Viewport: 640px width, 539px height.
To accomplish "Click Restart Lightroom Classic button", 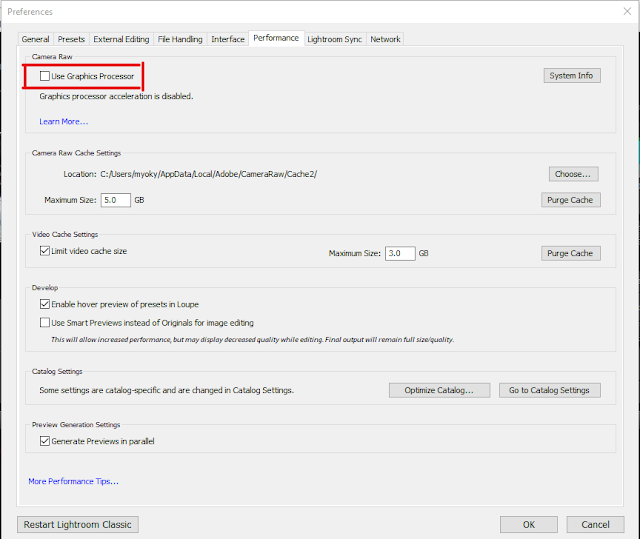I will point(77,525).
